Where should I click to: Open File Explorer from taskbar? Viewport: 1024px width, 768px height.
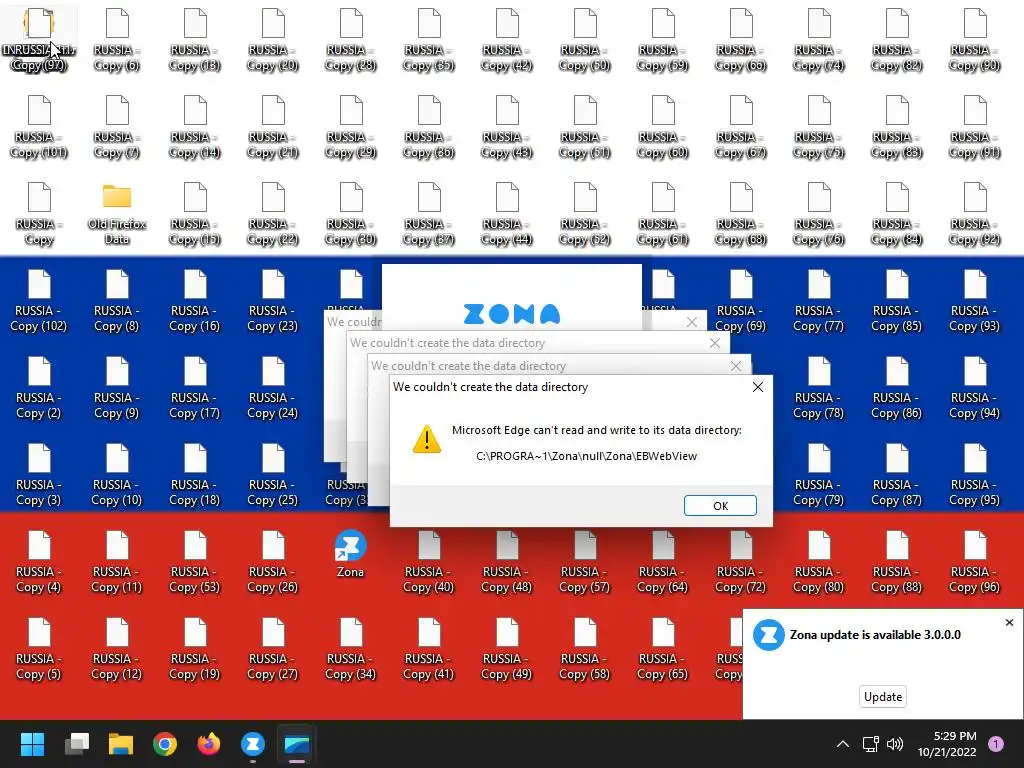click(121, 744)
